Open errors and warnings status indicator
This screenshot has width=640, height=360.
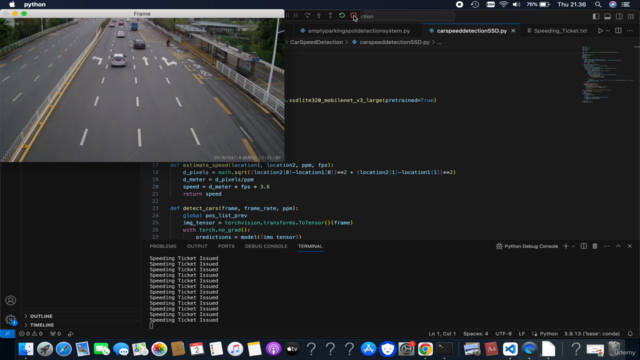[31, 333]
